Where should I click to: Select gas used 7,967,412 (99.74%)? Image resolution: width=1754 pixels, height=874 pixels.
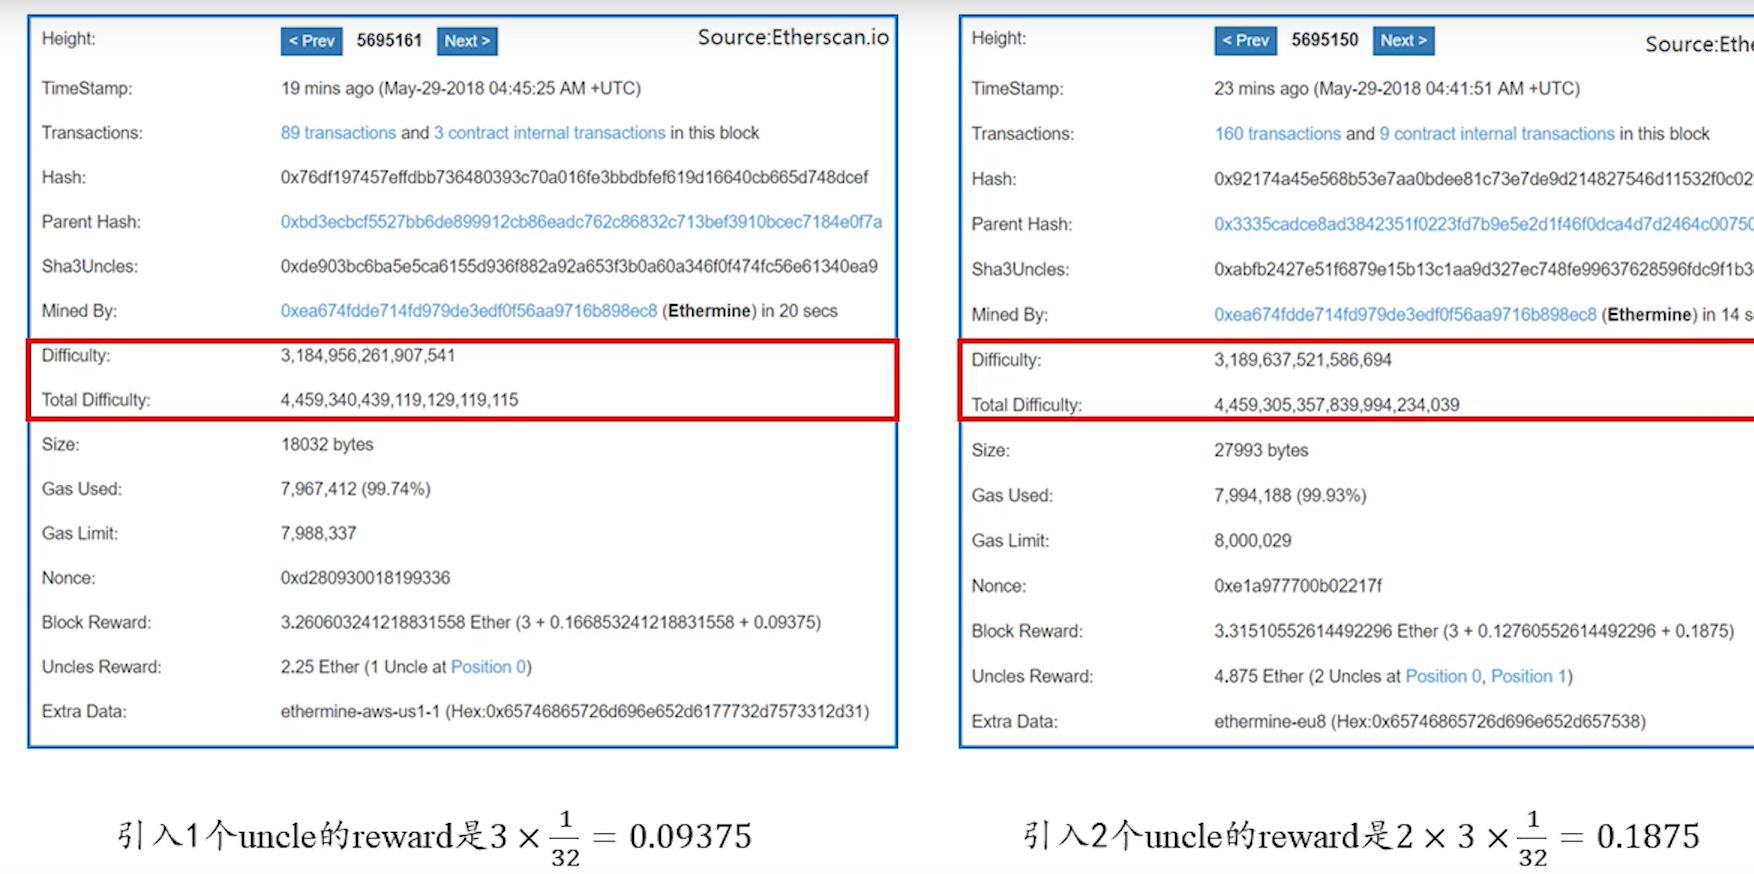click(356, 489)
